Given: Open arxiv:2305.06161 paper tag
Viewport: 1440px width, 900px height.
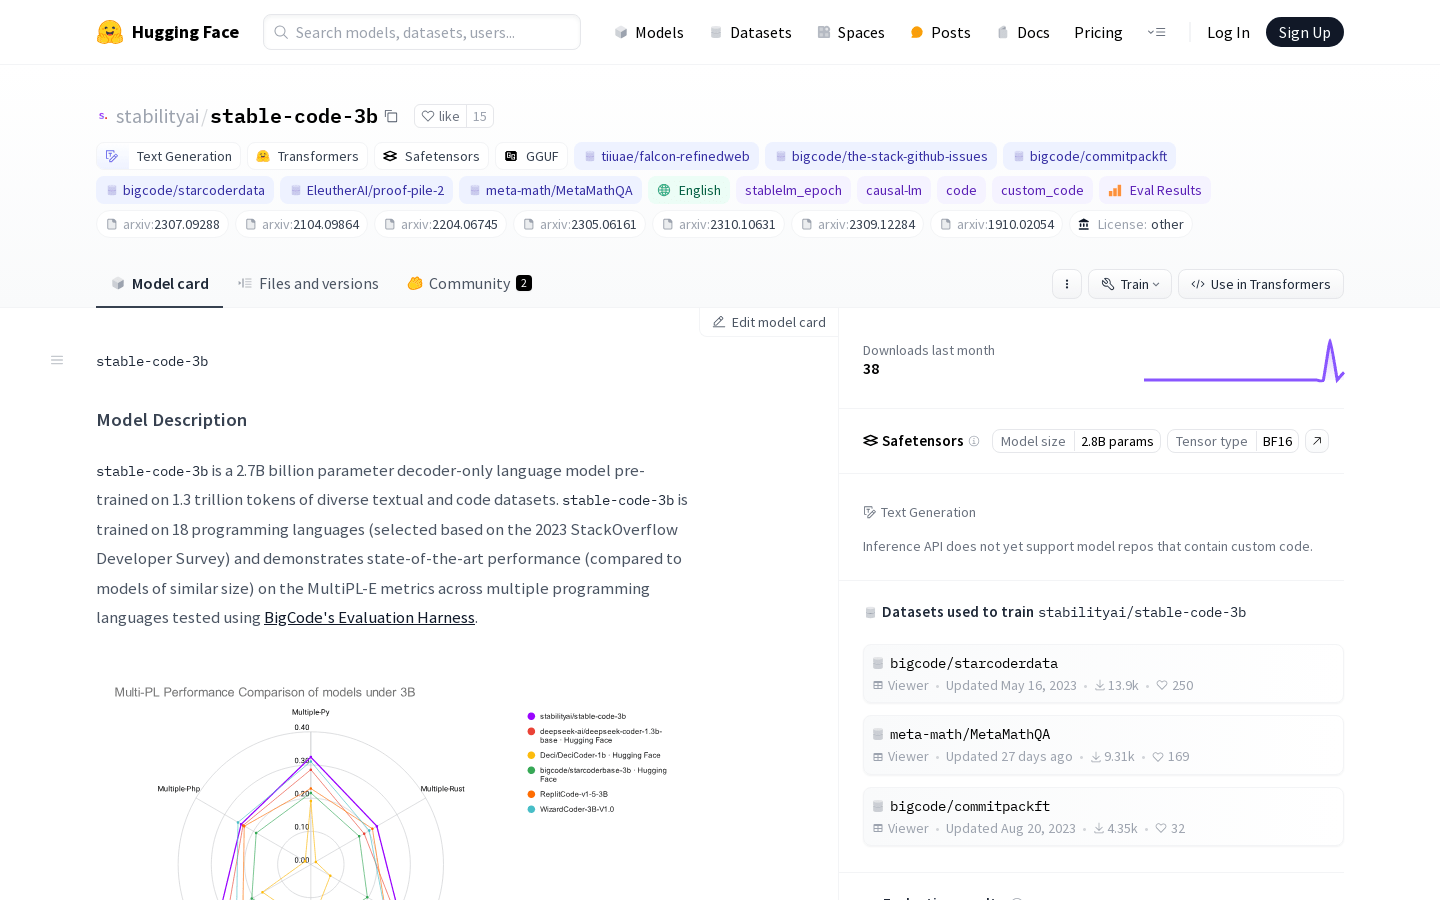Looking at the screenshot, I should point(580,224).
